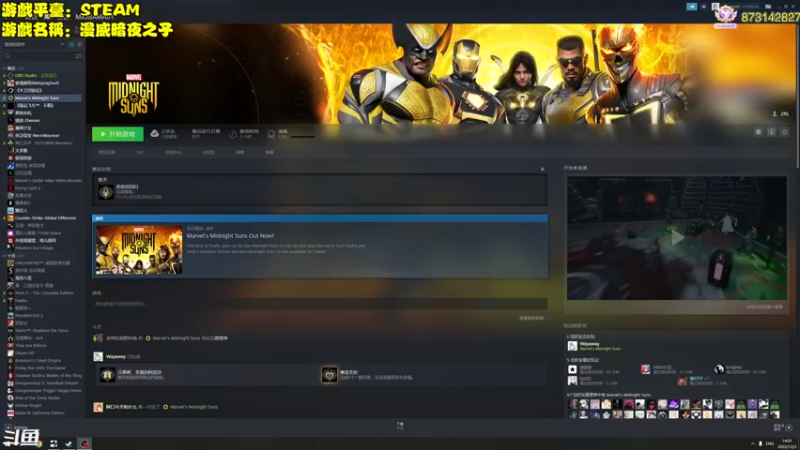Click knghez friend avatar
The height and width of the screenshot is (450, 800).
(x=719, y=369)
